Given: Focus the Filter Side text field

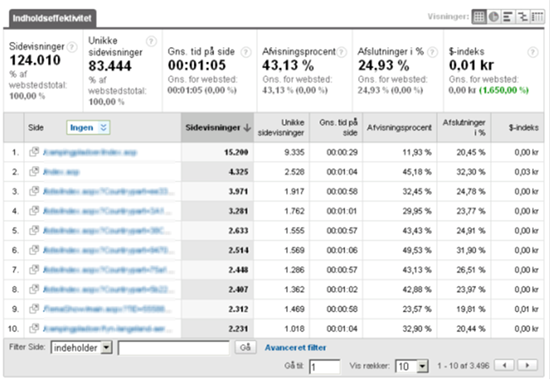Looking at the screenshot, I should [x=174, y=348].
